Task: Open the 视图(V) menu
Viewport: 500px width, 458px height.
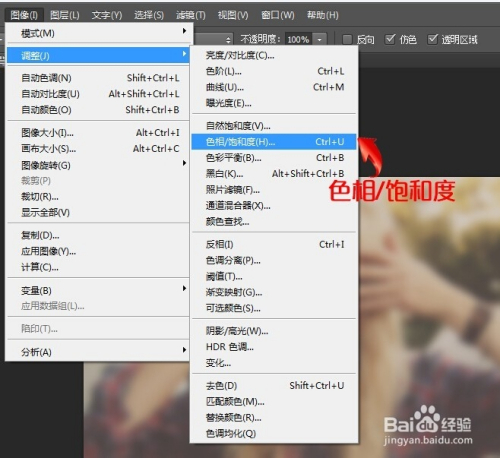Action: 233,15
